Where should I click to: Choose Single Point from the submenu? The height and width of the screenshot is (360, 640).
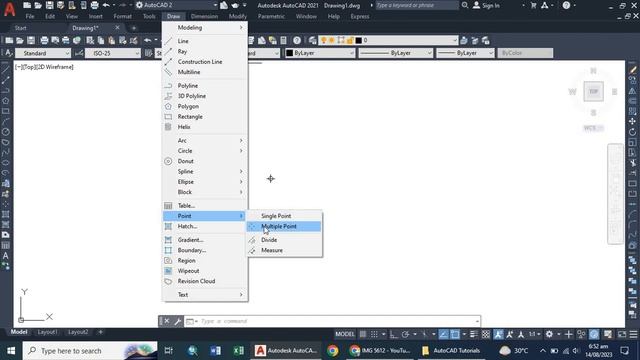284,216
